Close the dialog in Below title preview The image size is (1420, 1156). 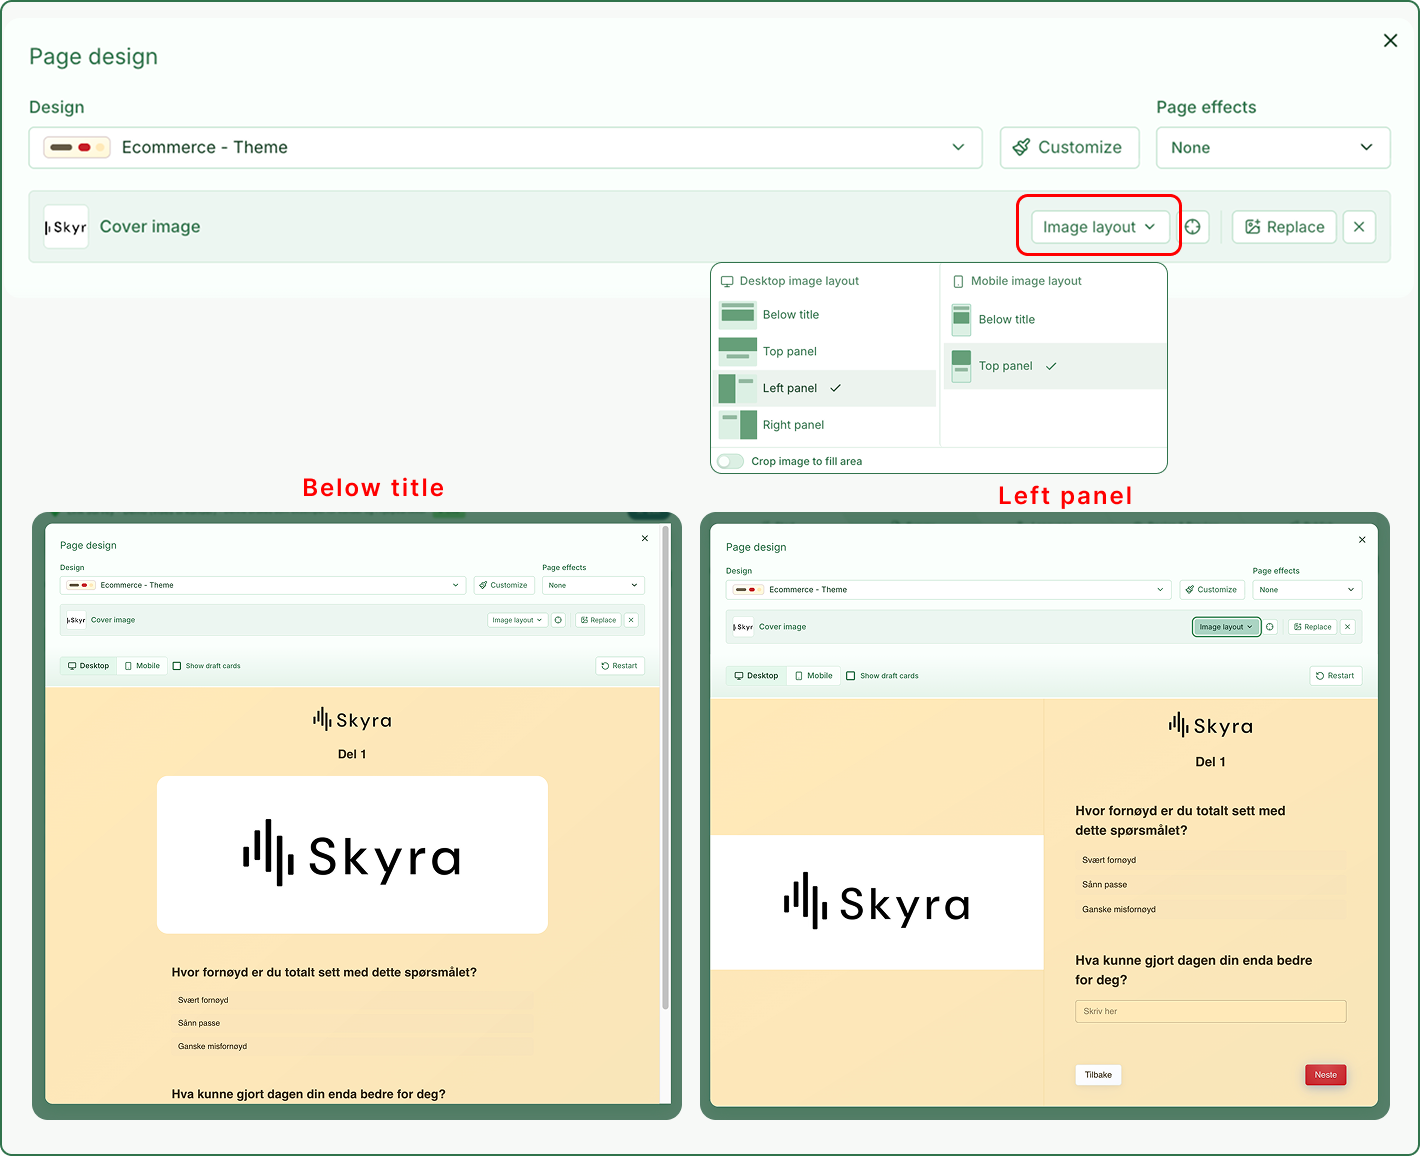point(645,538)
